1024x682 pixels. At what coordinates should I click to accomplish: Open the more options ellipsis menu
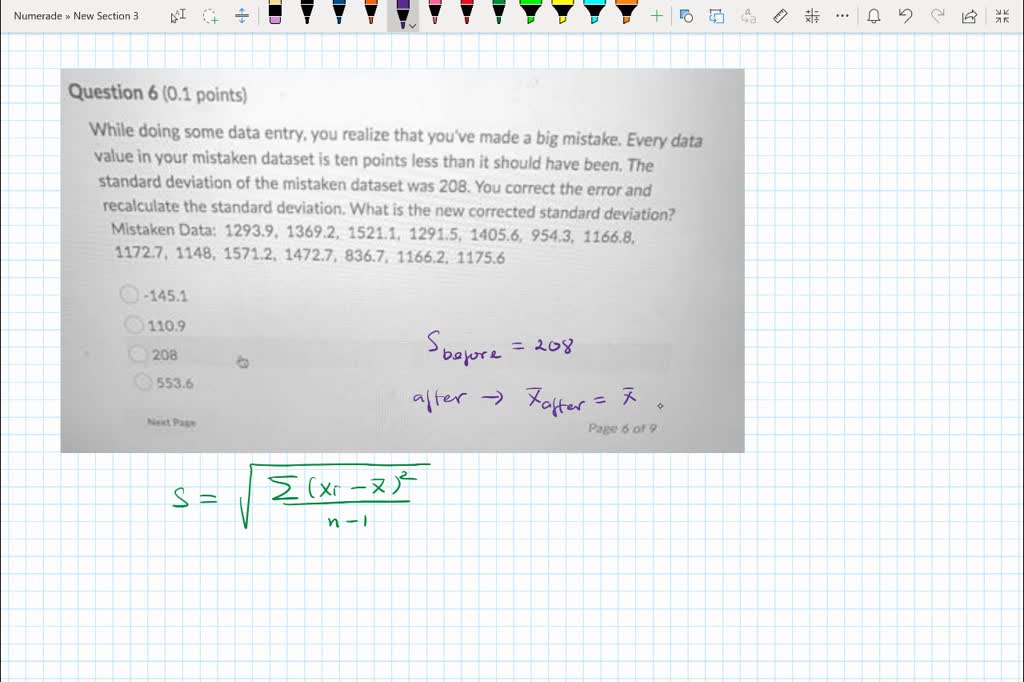[x=842, y=16]
